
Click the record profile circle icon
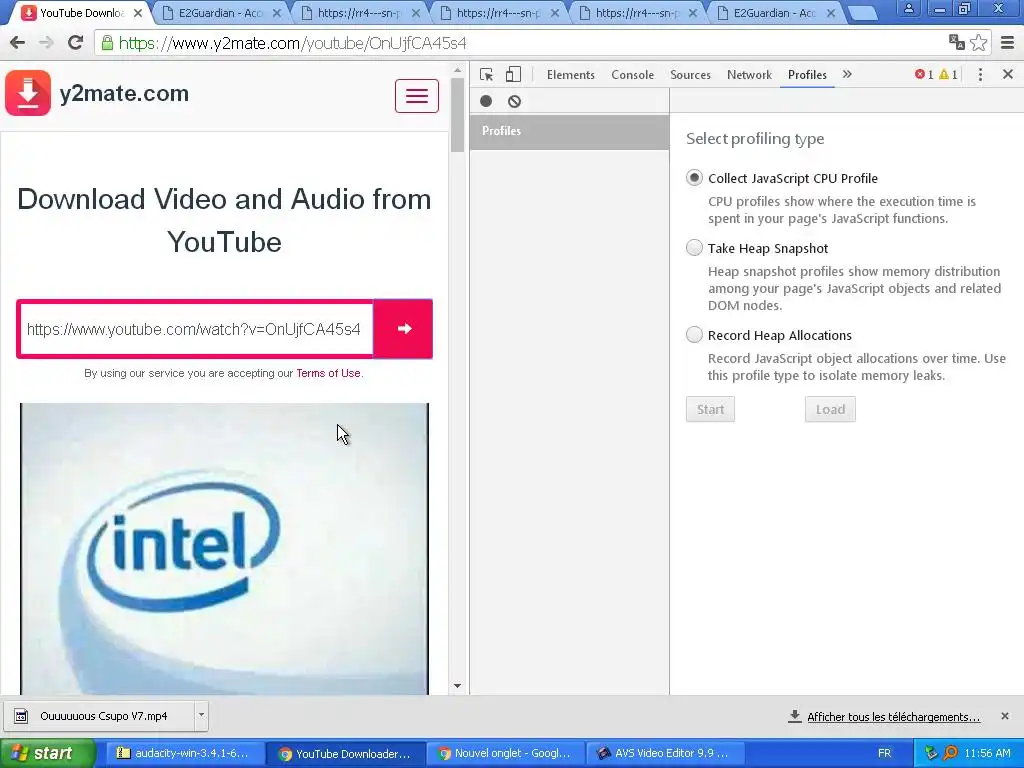click(x=486, y=101)
